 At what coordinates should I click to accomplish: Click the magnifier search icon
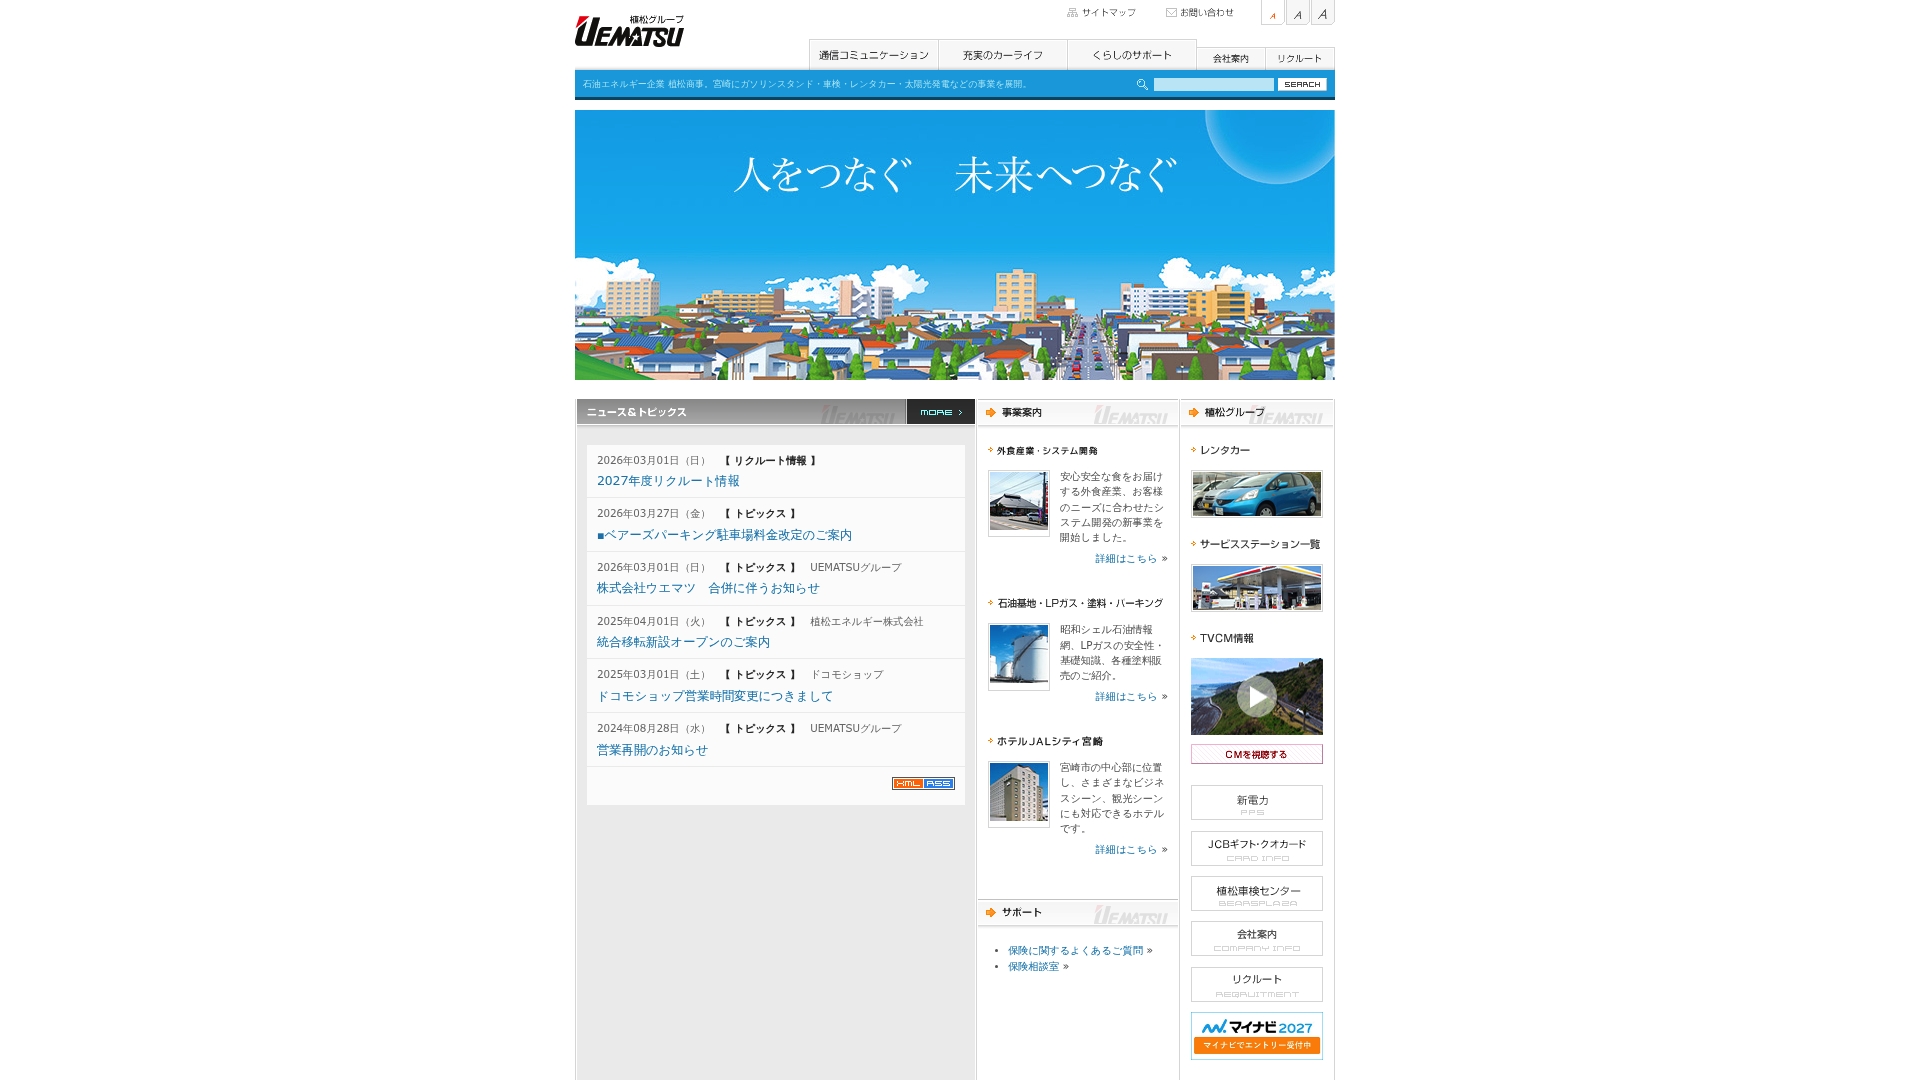pos(1142,85)
